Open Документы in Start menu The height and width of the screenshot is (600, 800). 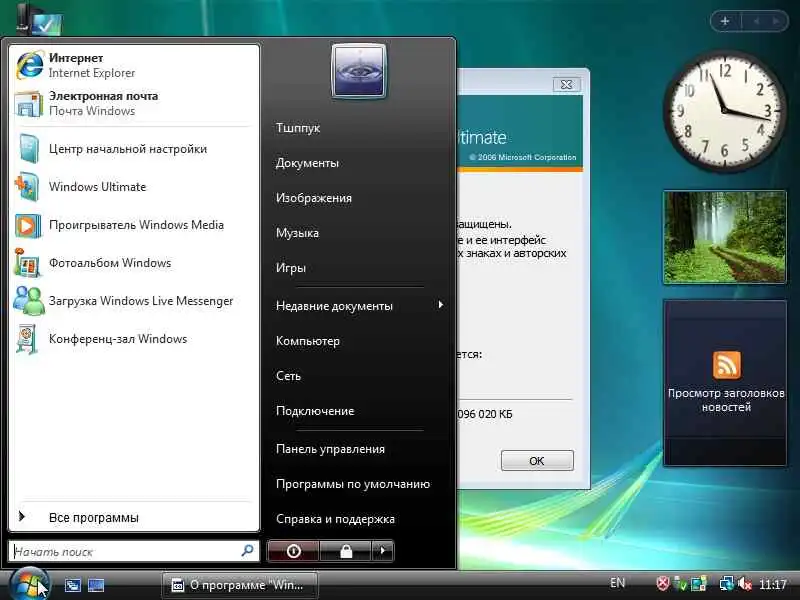pos(307,163)
